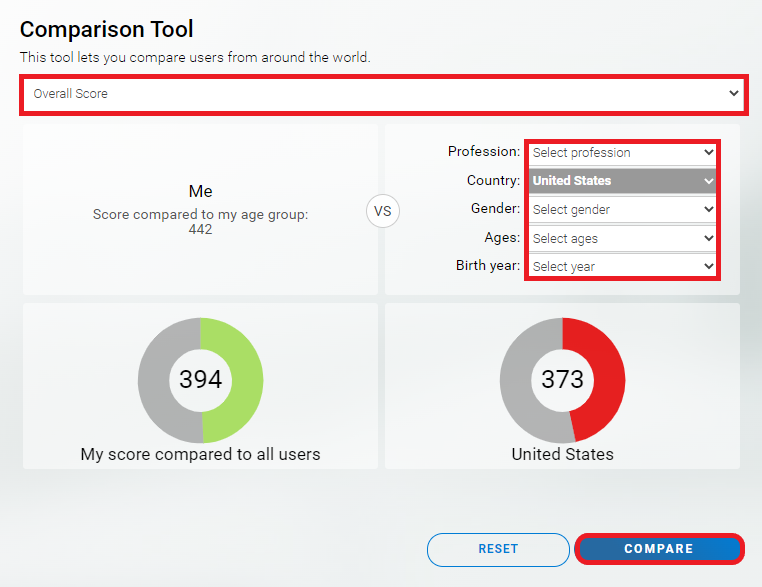
Task: Click the gray segment of the 373 donut
Action: point(518,380)
